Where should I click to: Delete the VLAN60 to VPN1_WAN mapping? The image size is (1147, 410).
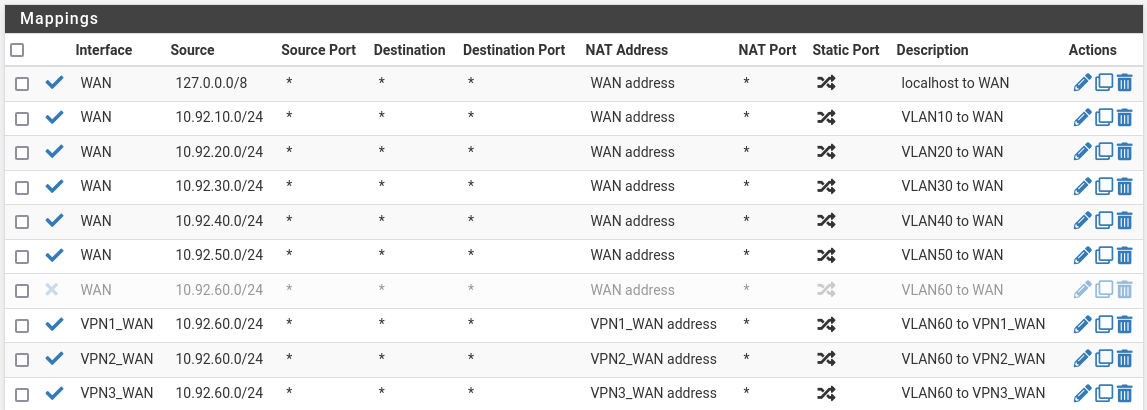(x=1125, y=324)
